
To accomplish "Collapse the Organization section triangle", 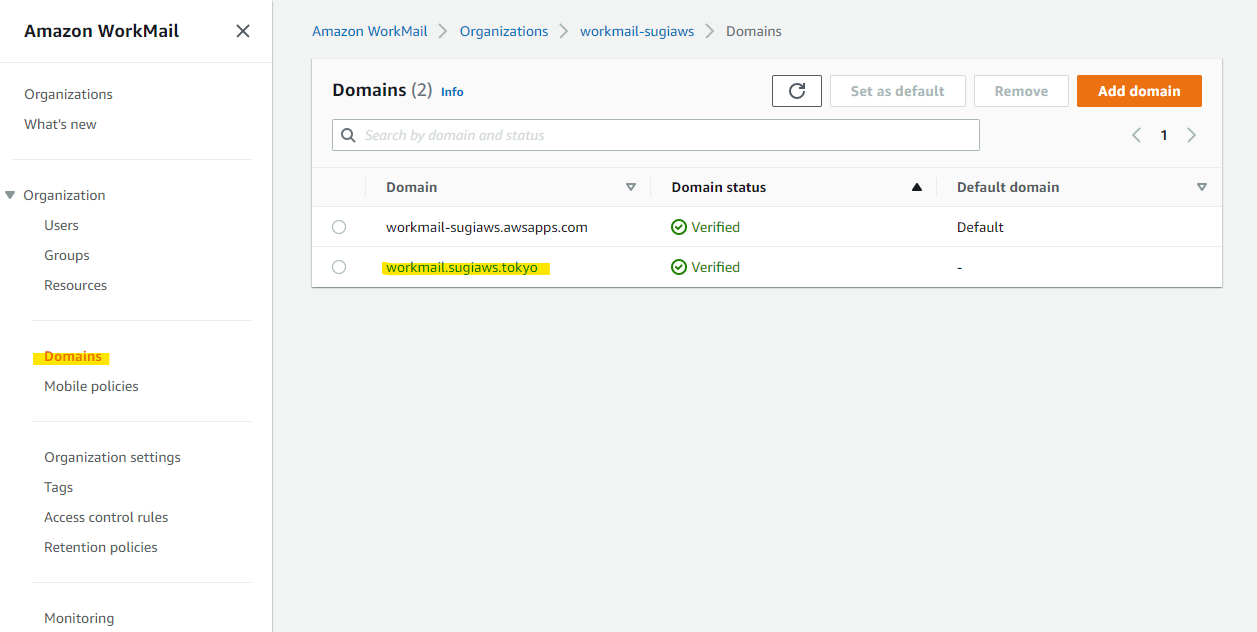I will [x=10, y=195].
